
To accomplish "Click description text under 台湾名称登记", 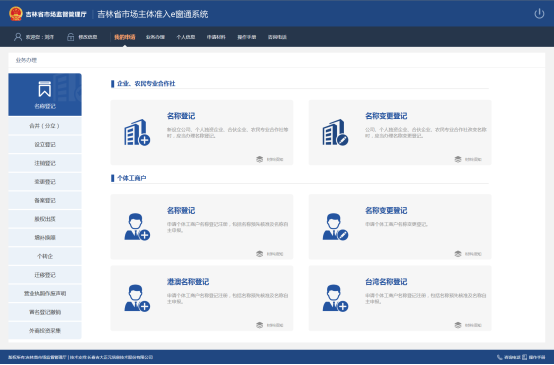I will click(x=426, y=299).
